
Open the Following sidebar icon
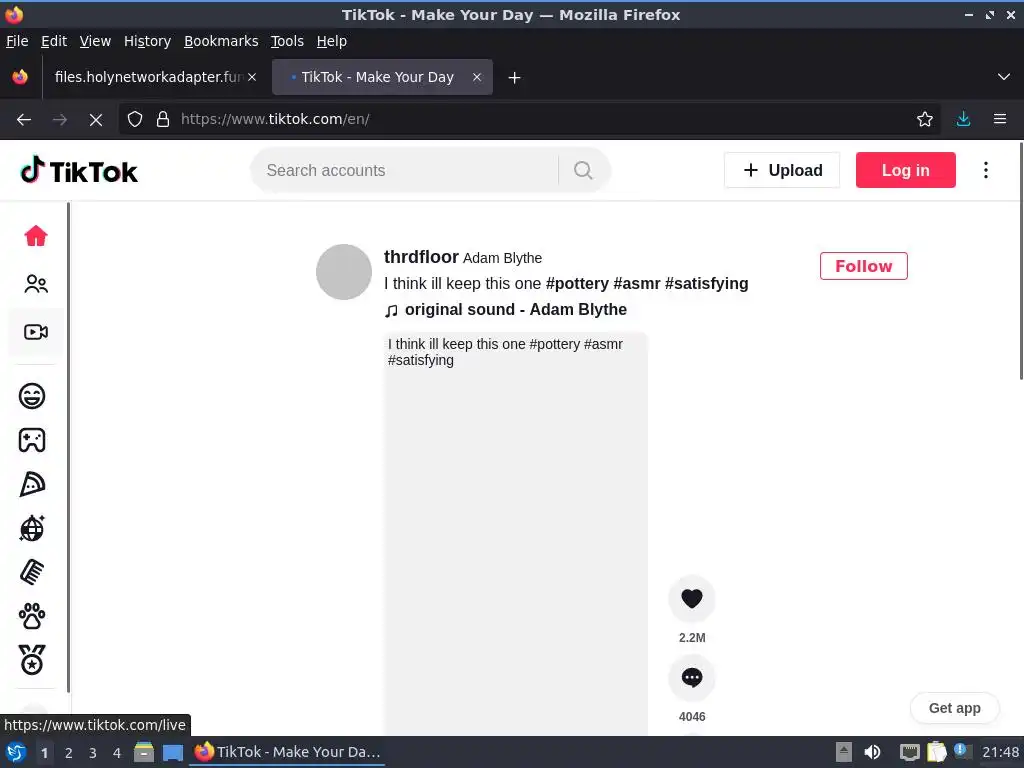36,283
